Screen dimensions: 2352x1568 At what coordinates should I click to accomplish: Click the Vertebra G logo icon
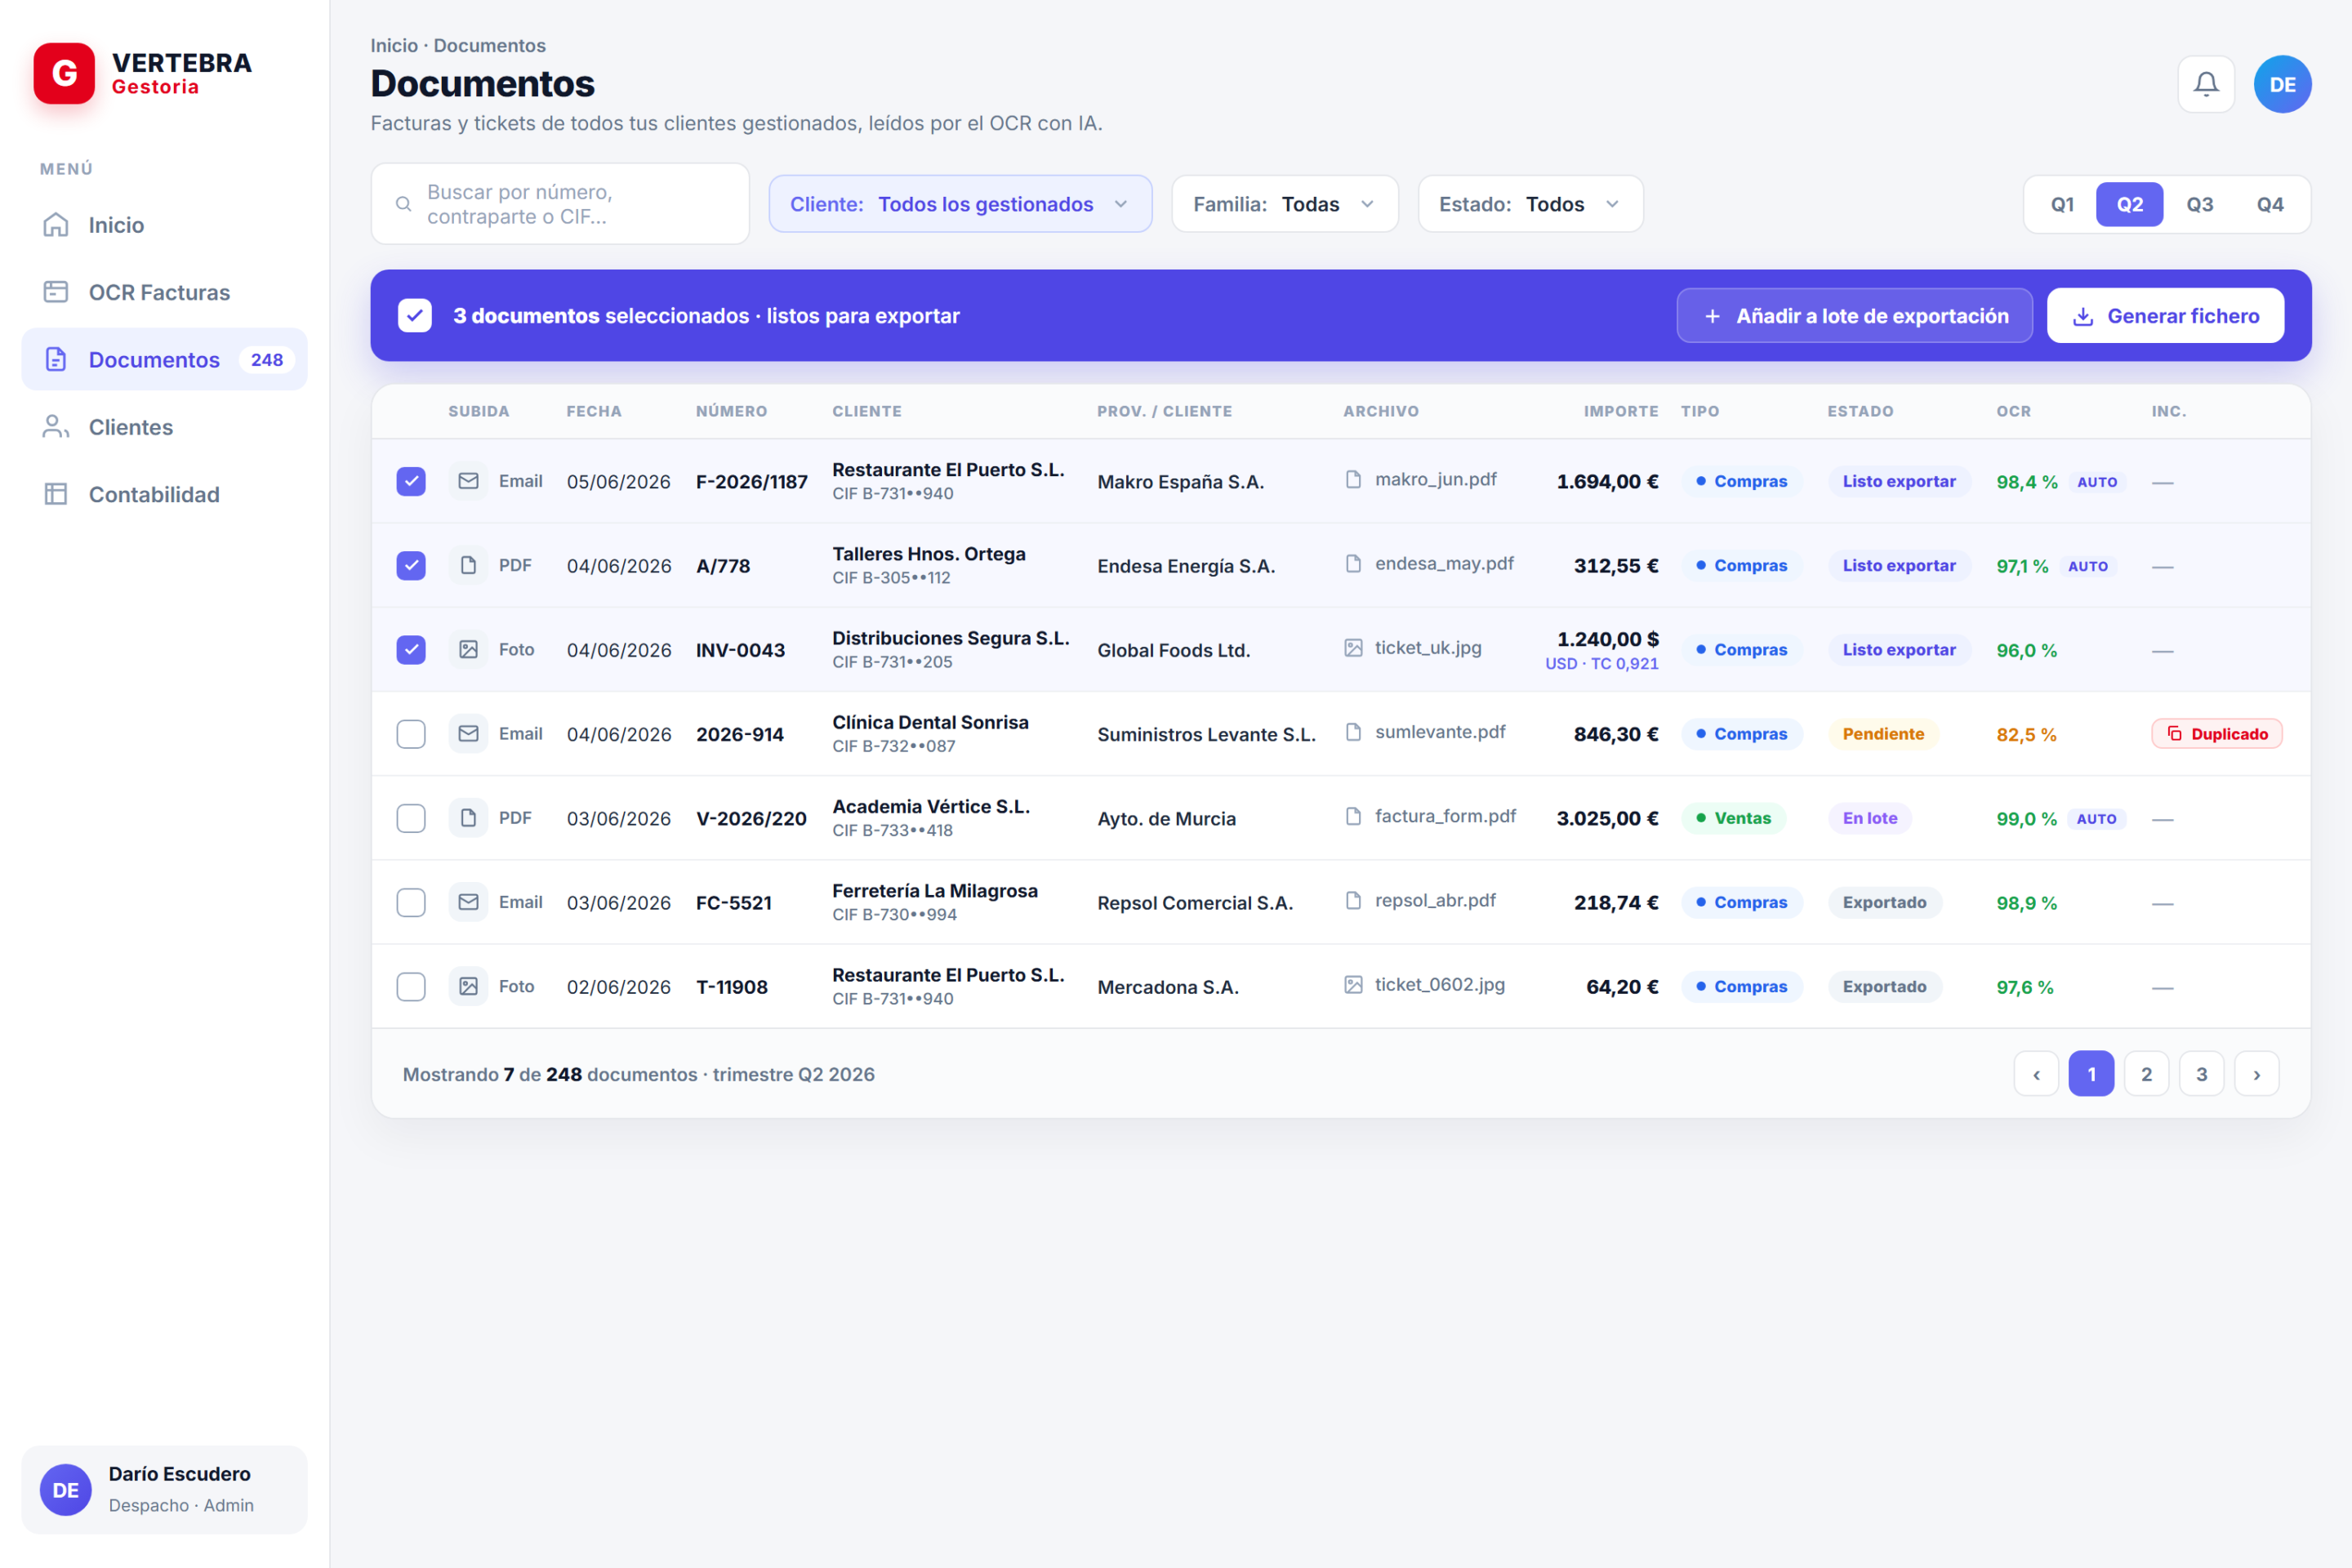point(64,73)
